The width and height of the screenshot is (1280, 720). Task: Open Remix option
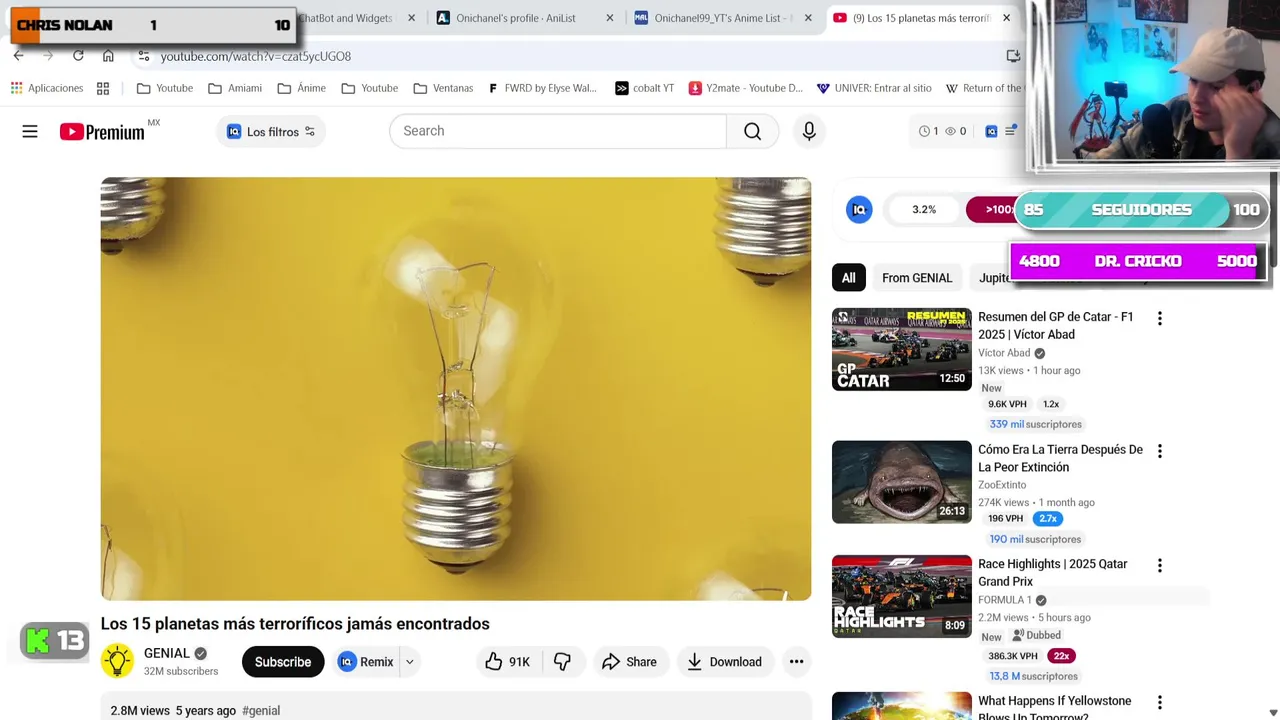click(366, 662)
